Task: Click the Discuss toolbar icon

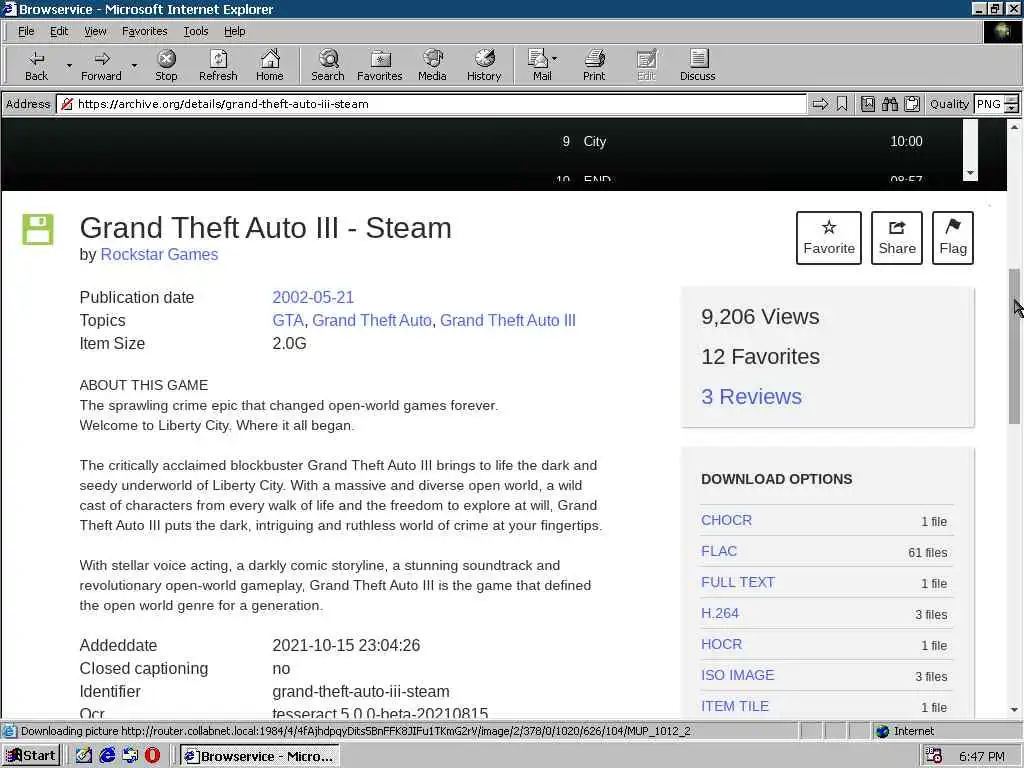Action: [697, 65]
